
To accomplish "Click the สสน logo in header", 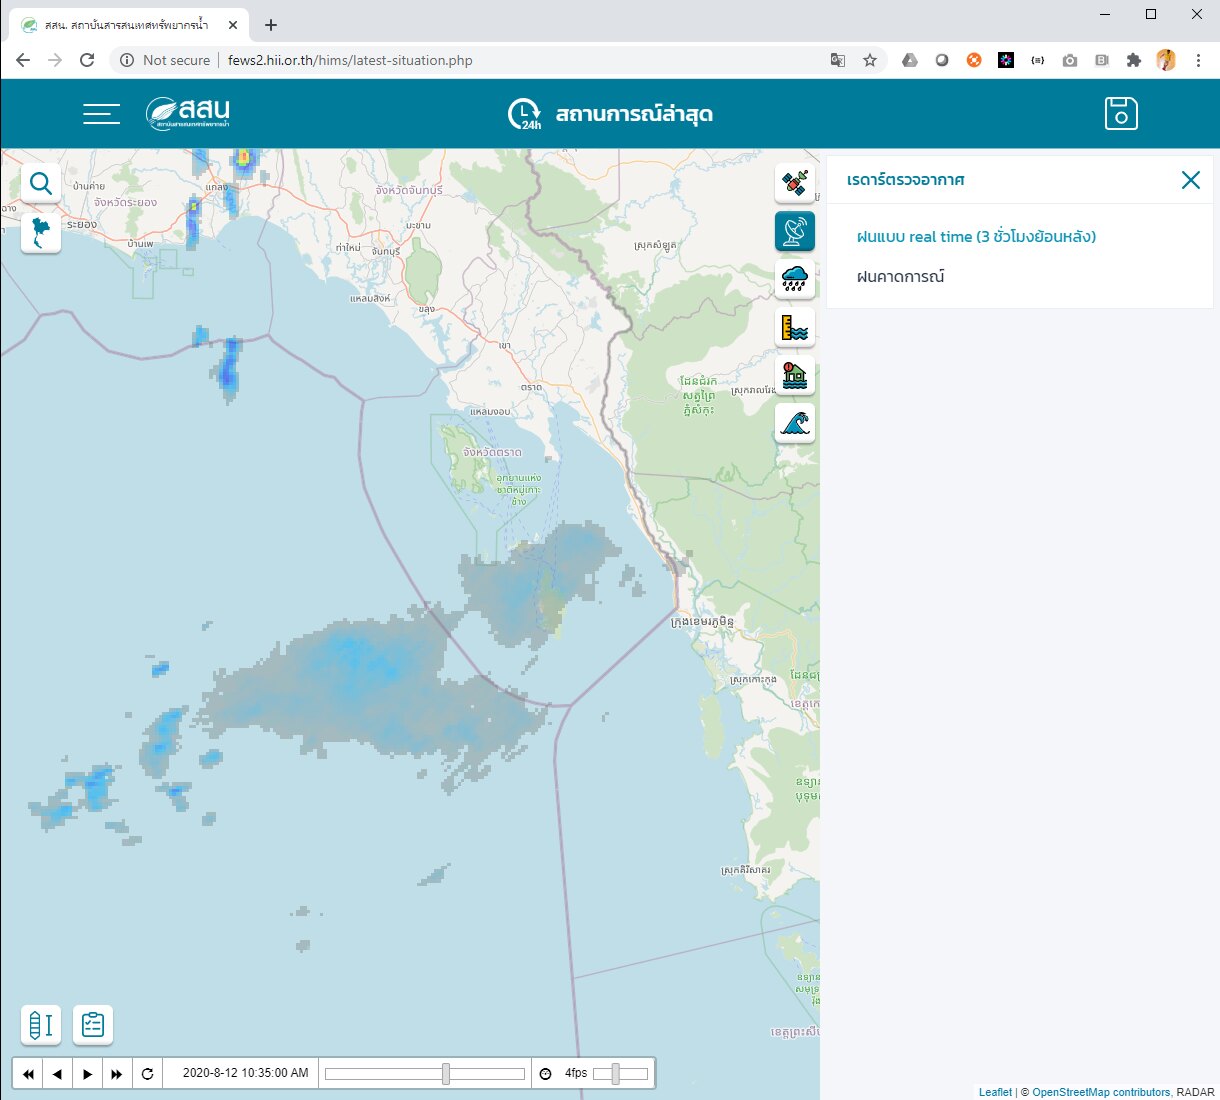I will (x=188, y=113).
